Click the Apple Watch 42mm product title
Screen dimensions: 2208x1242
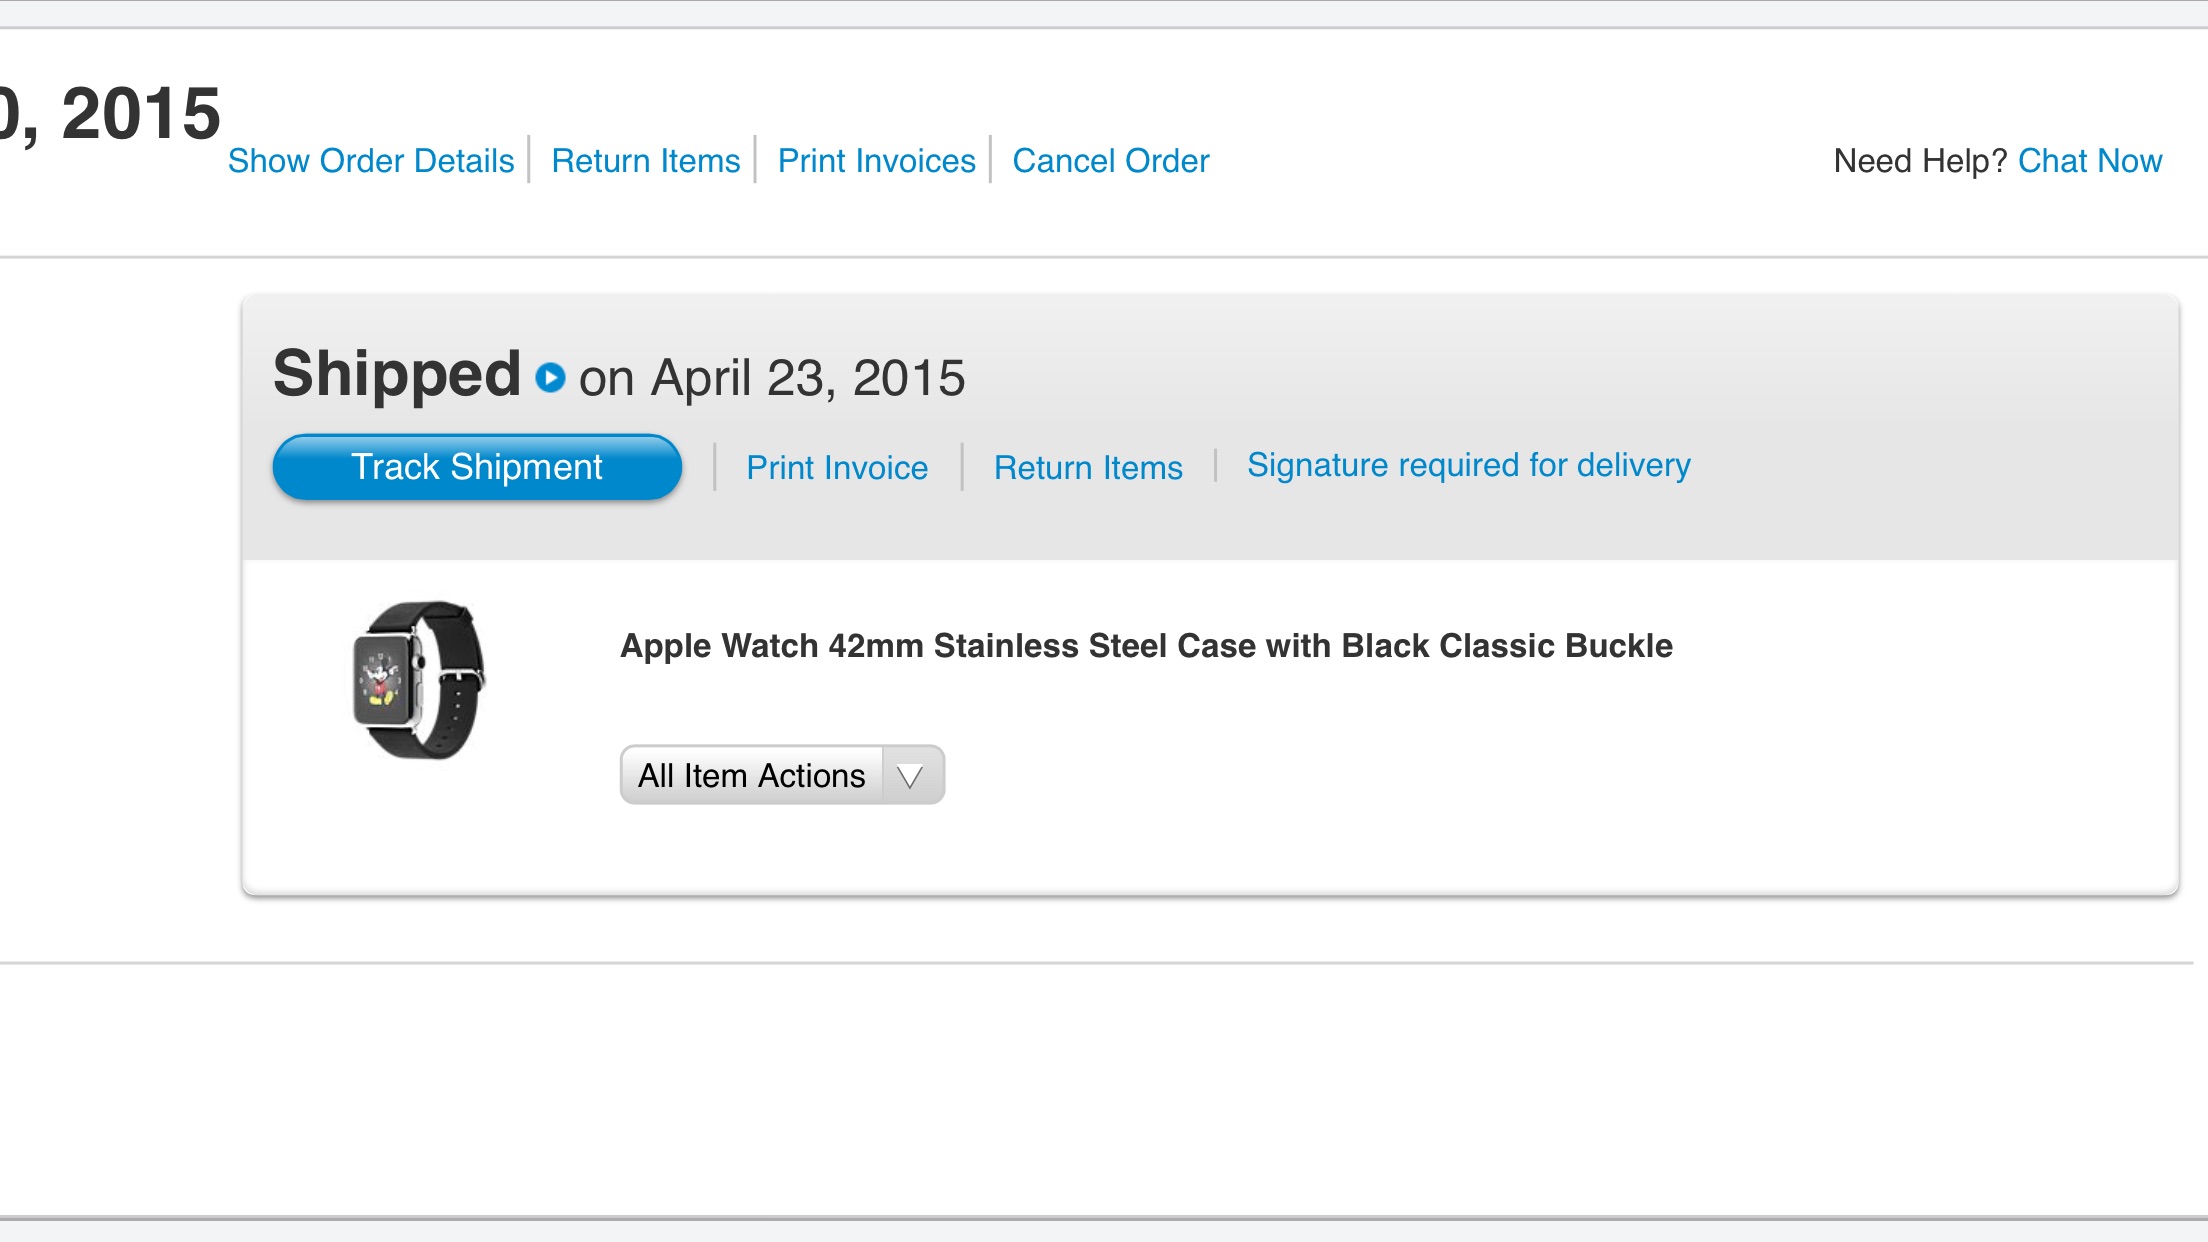[1146, 646]
